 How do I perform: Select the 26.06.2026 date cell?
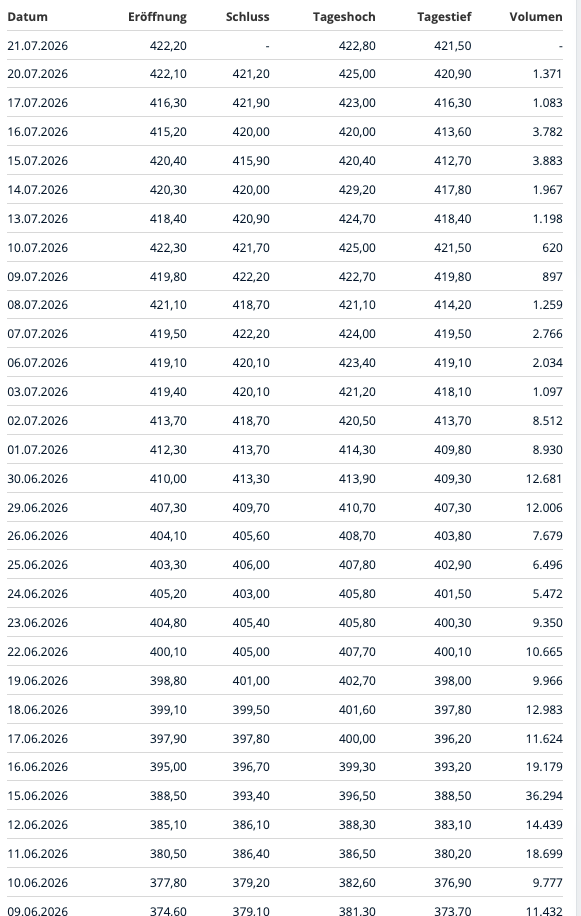(x=37, y=536)
